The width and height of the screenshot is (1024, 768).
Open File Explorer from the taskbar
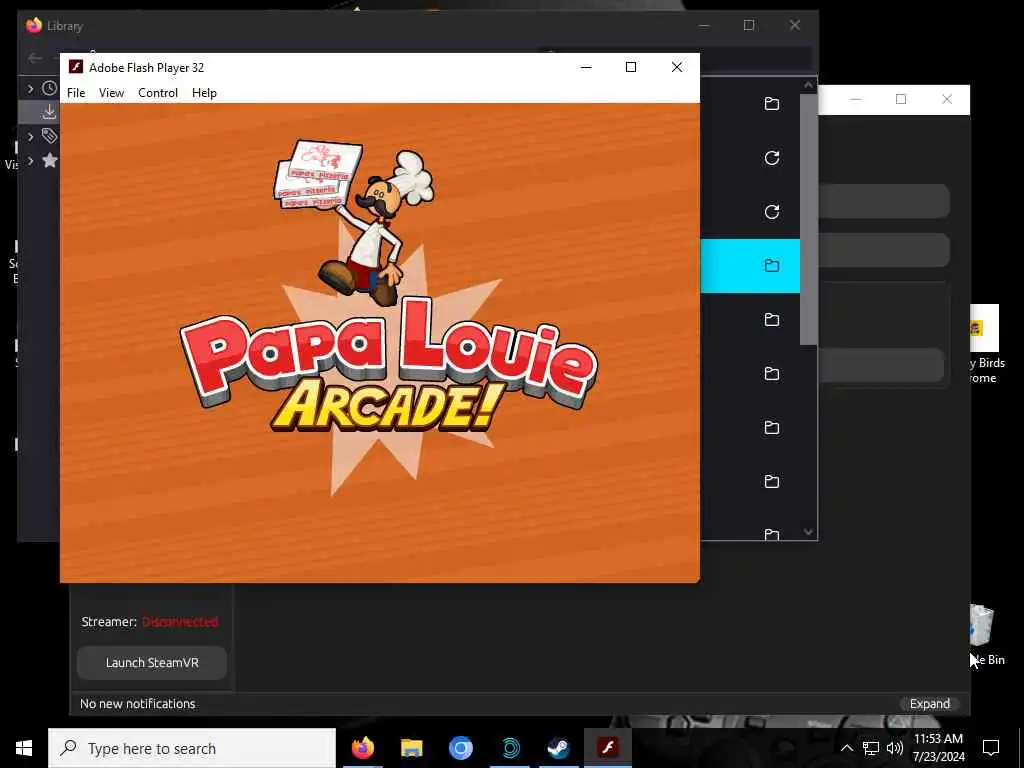411,748
